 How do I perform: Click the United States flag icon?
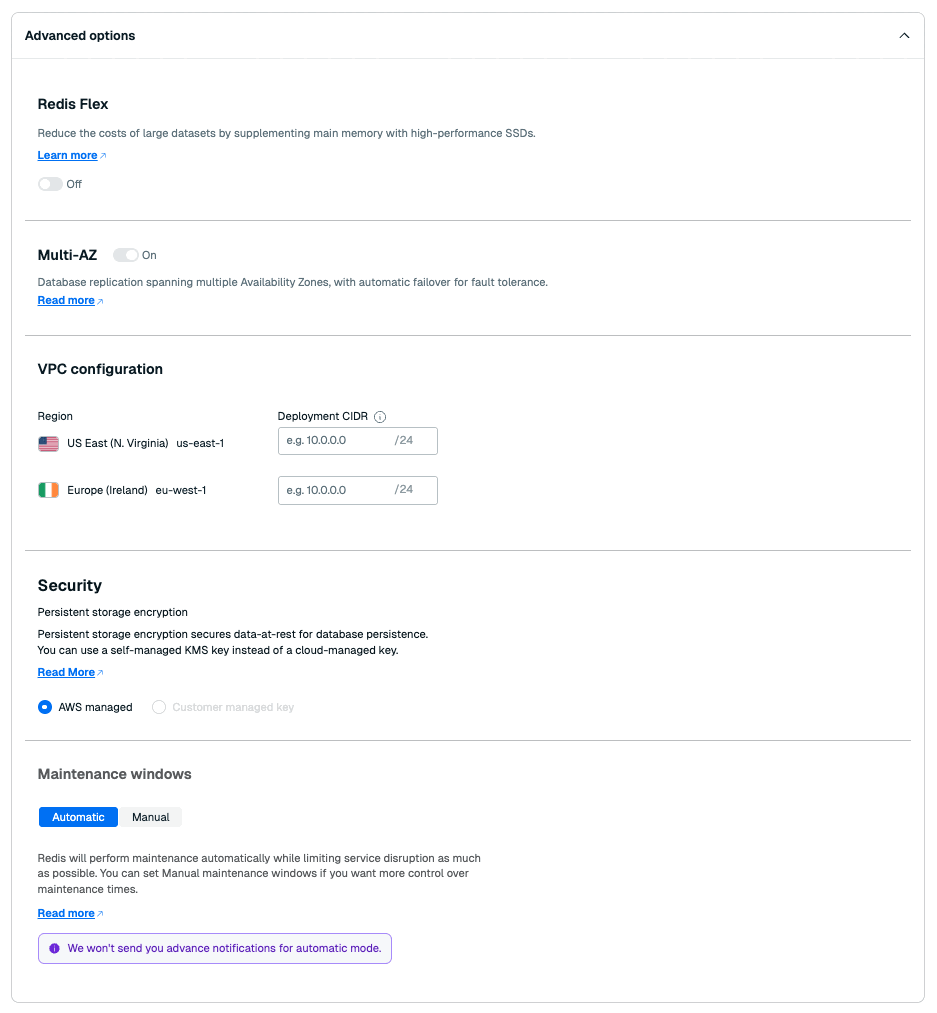click(48, 443)
